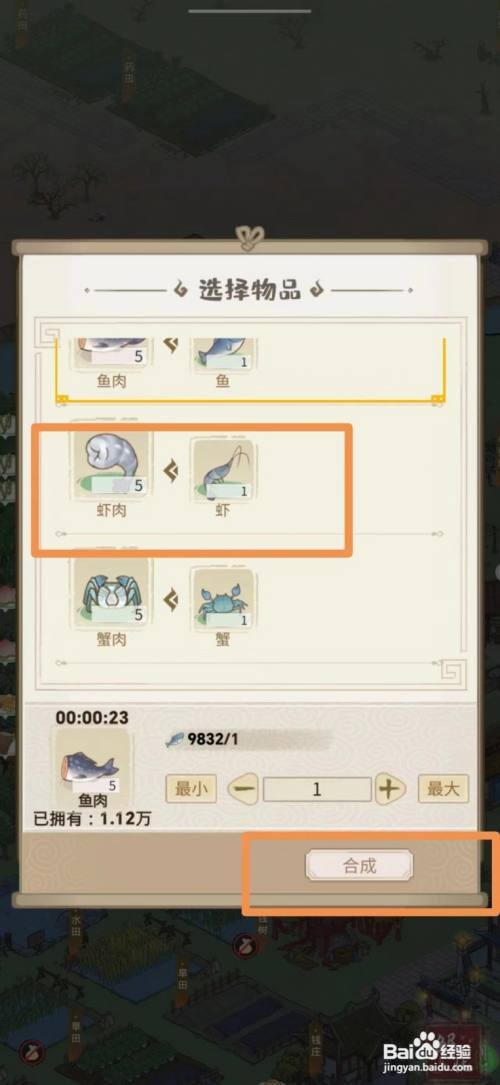Tap the arrow between 鱼肉 and 鱼
Image resolution: width=500 pixels, height=1085 pixels.
[170, 343]
